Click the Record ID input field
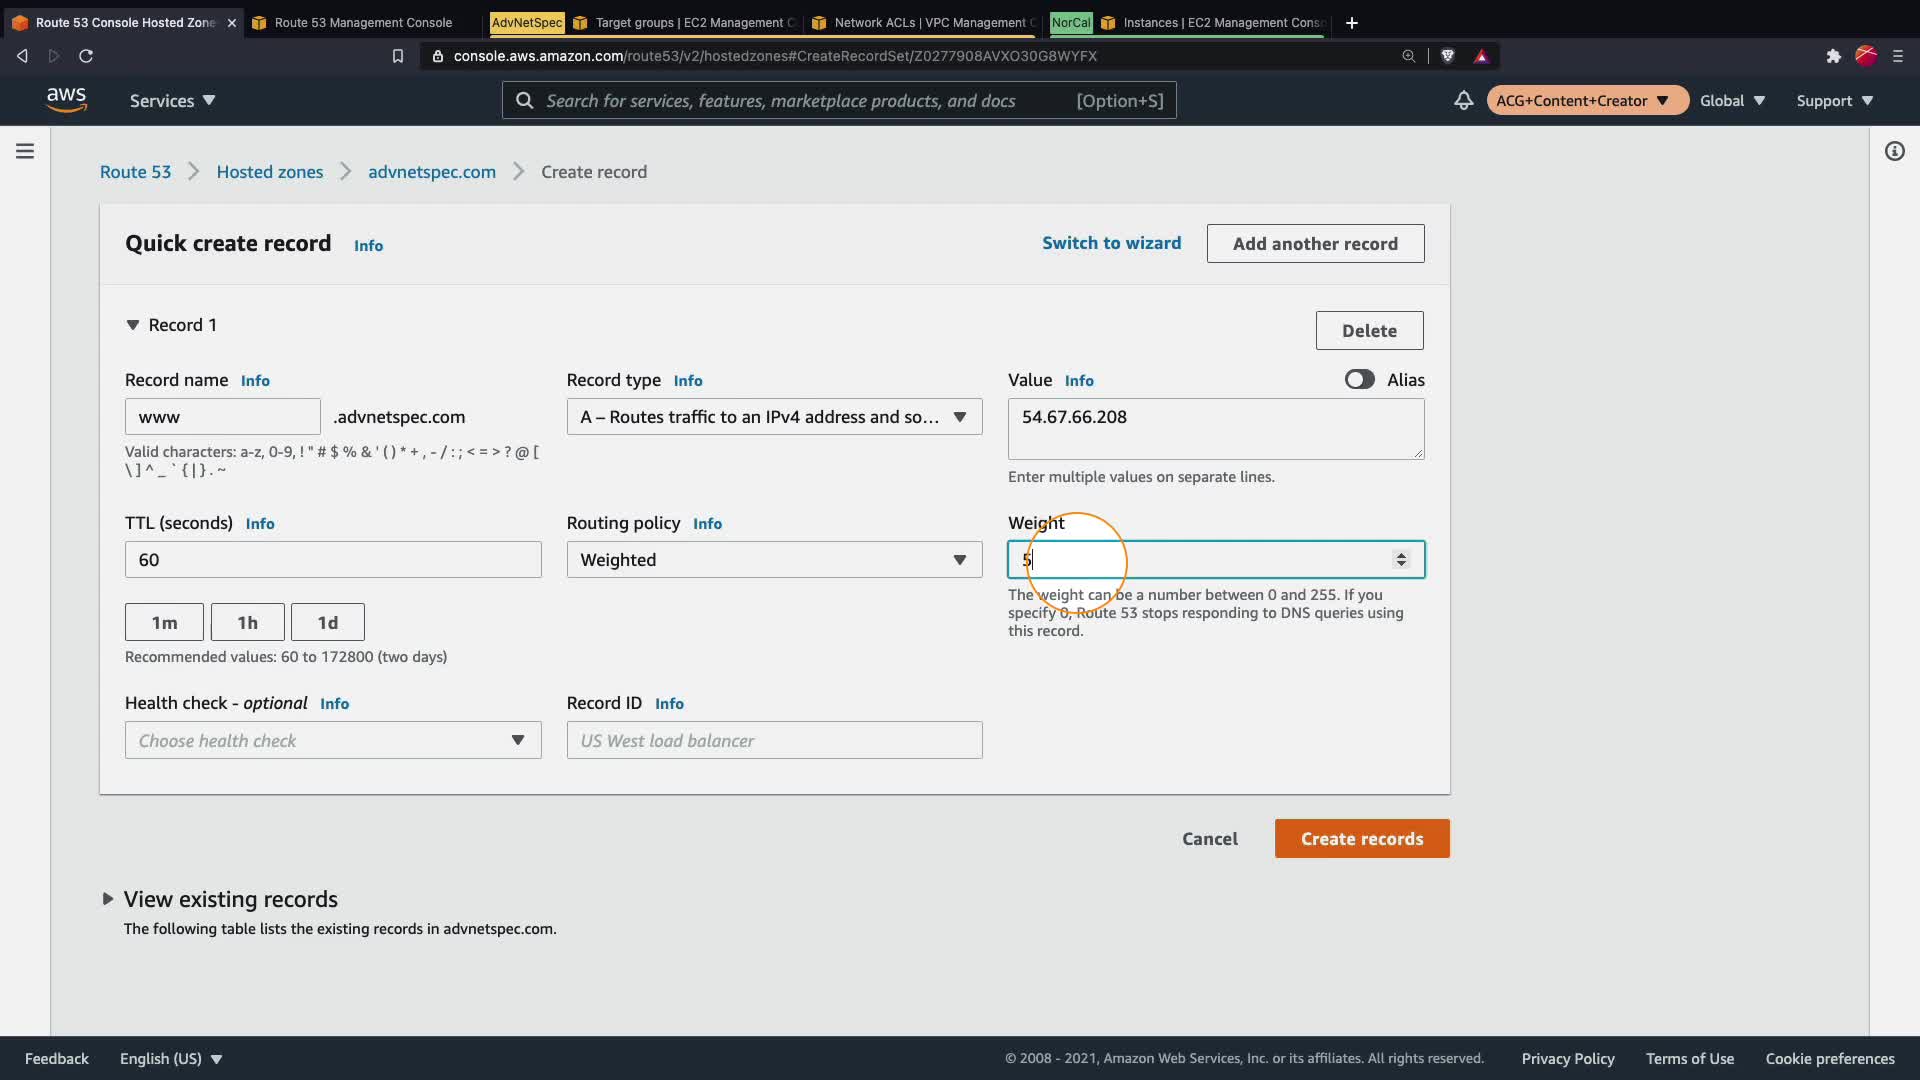The image size is (1920, 1080). (x=774, y=741)
